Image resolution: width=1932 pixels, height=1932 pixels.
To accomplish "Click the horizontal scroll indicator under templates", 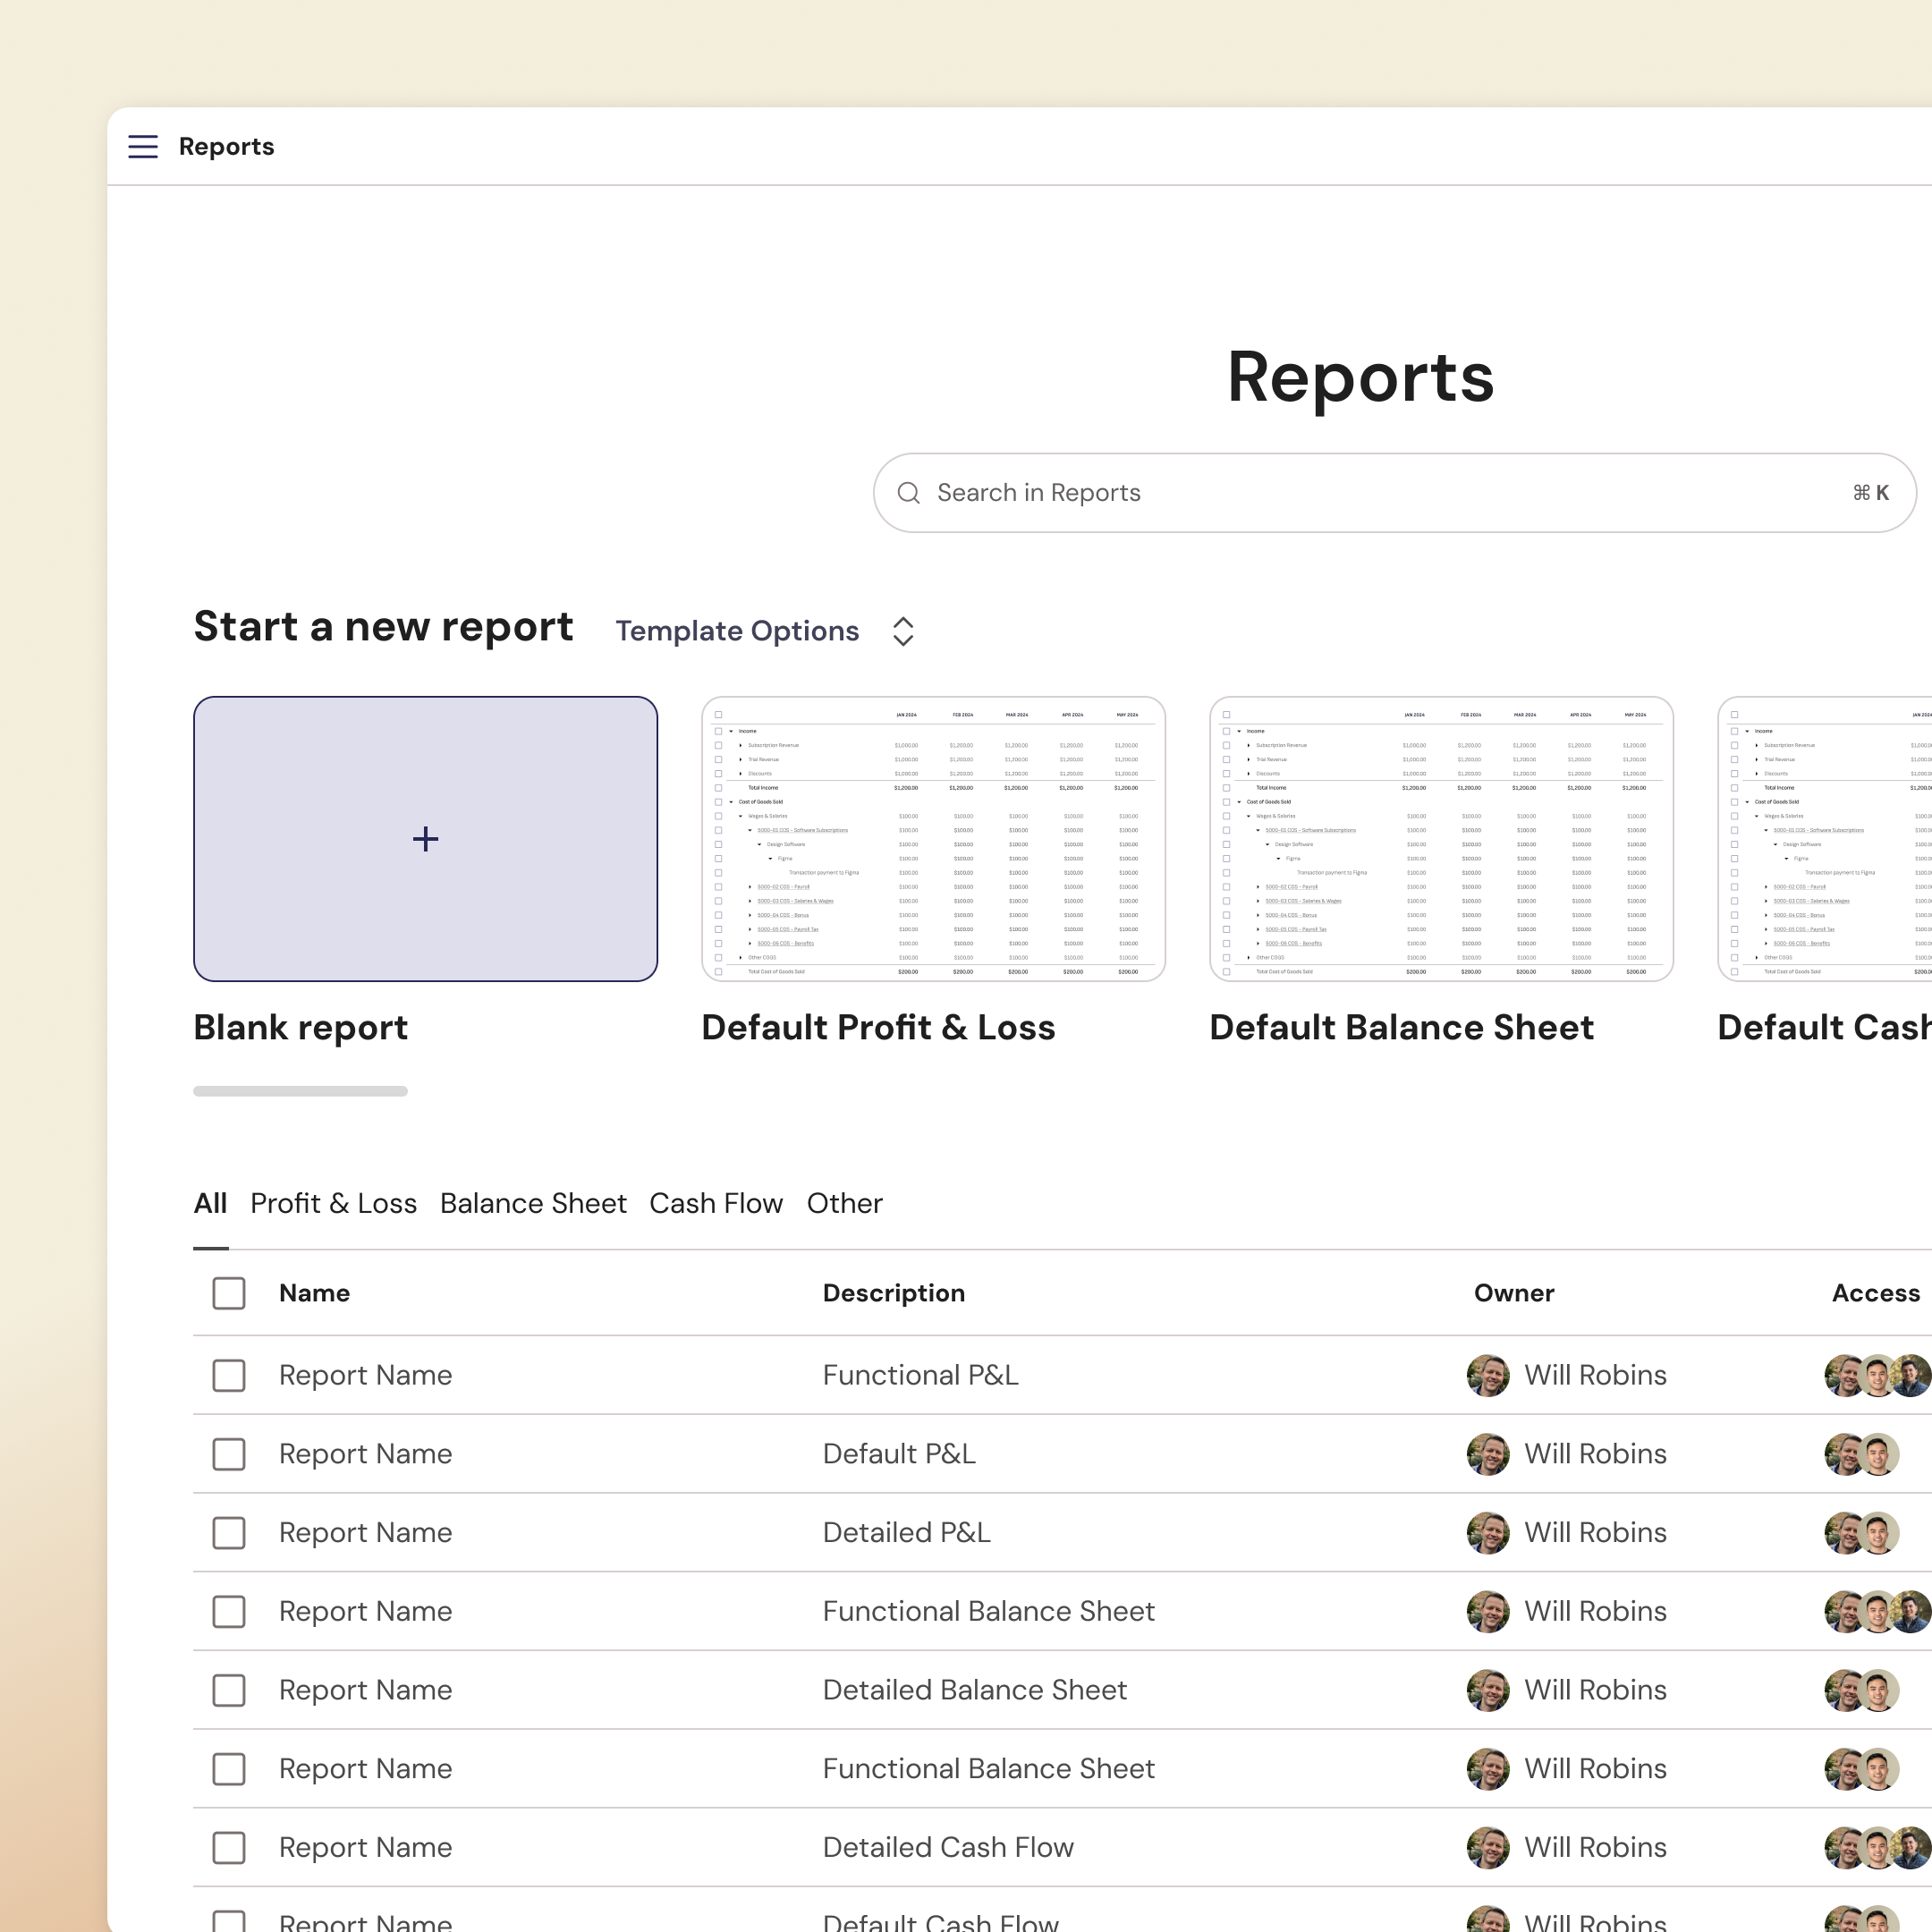I will [300, 1091].
